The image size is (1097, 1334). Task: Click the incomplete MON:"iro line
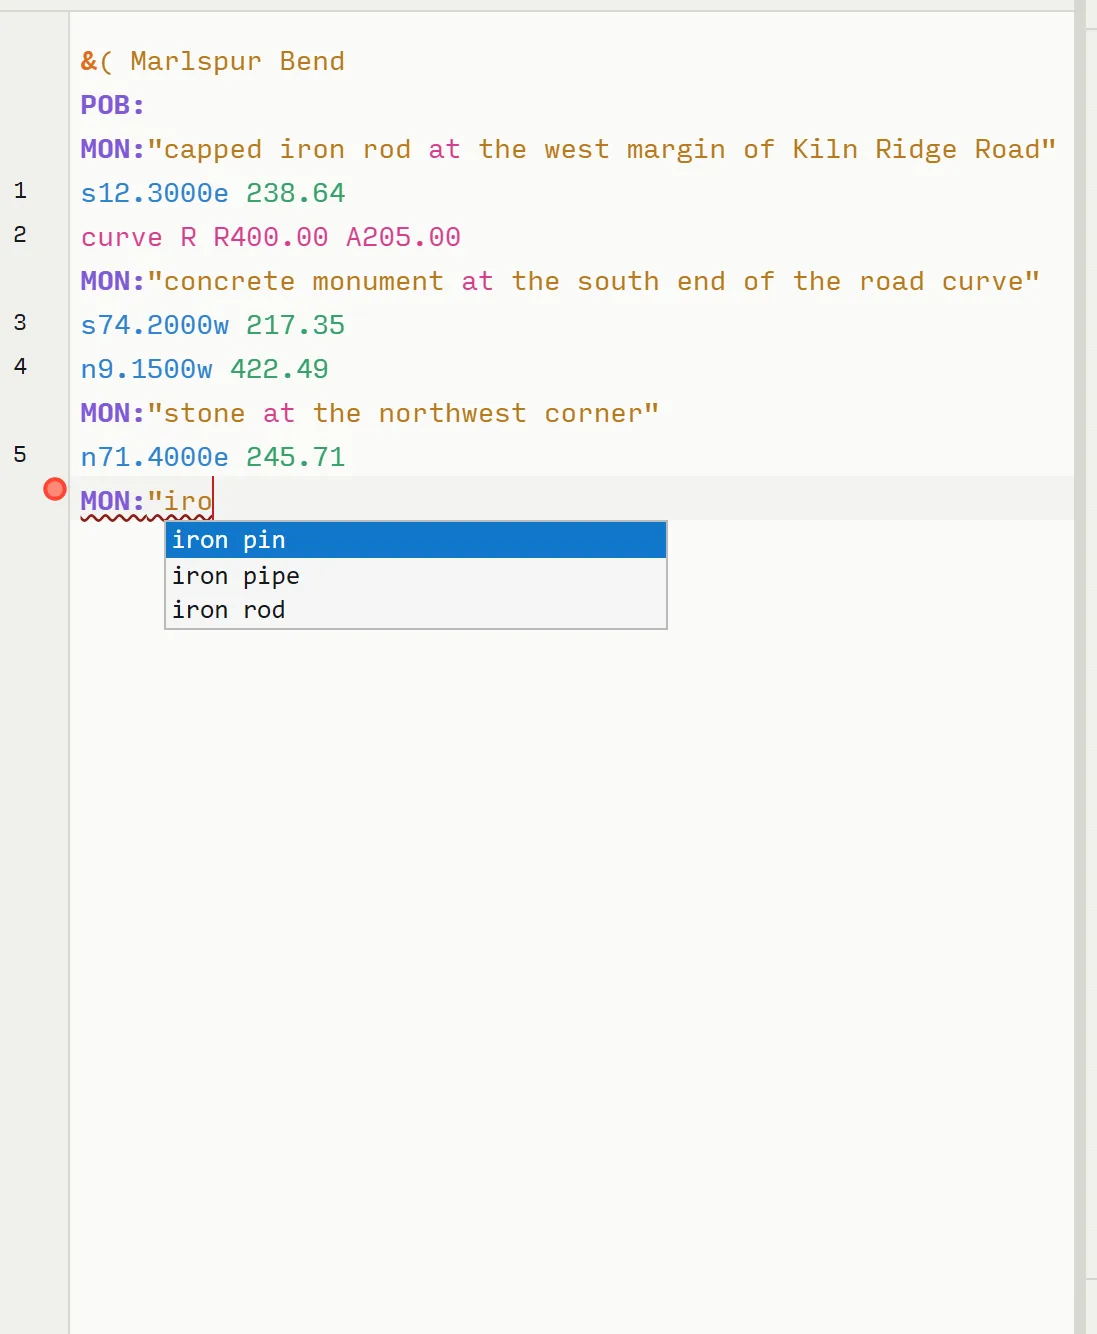click(146, 501)
